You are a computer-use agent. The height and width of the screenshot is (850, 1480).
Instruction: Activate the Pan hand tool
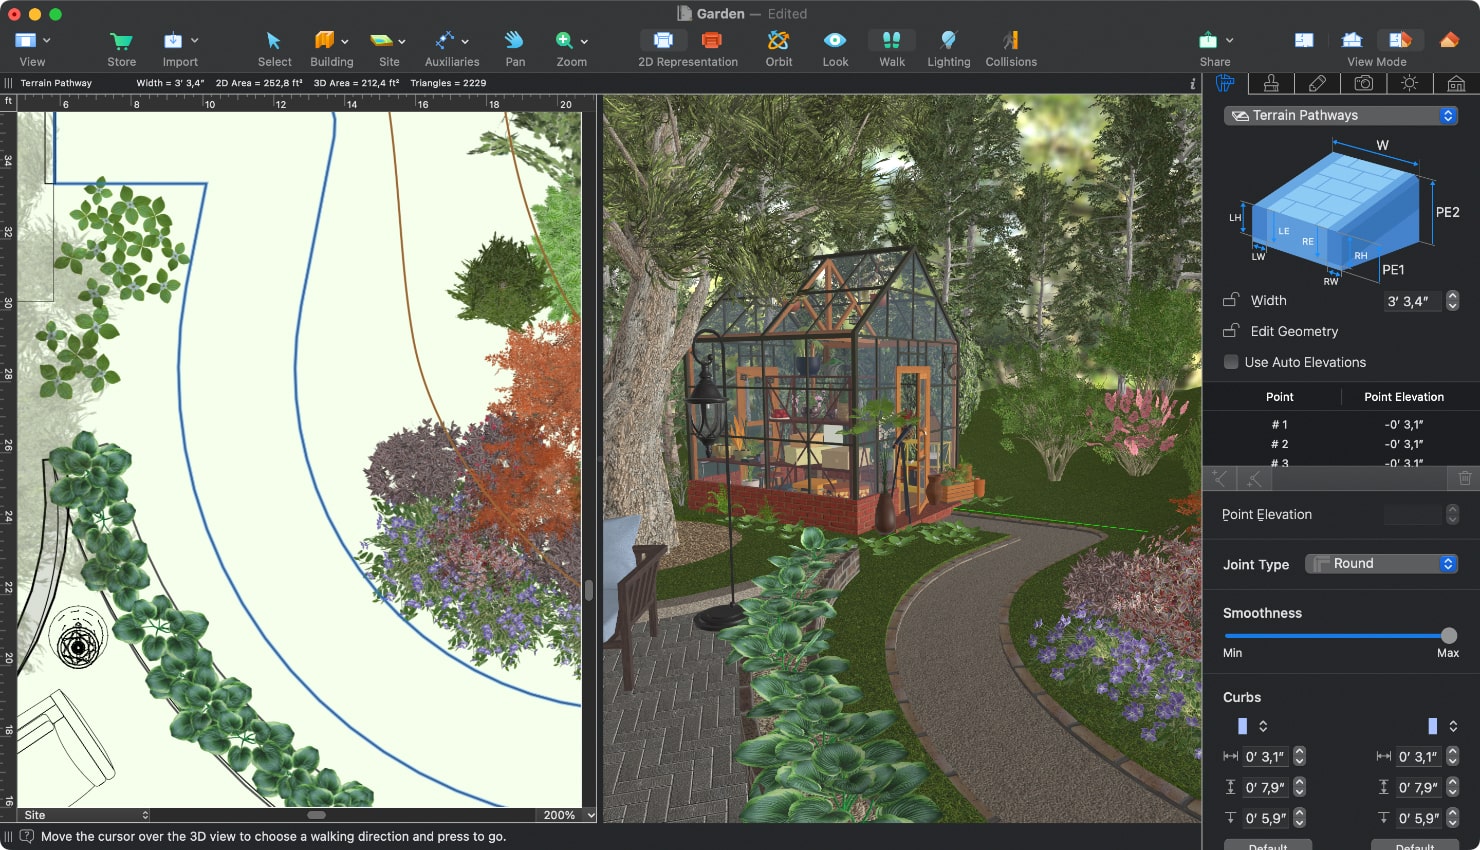tap(514, 40)
